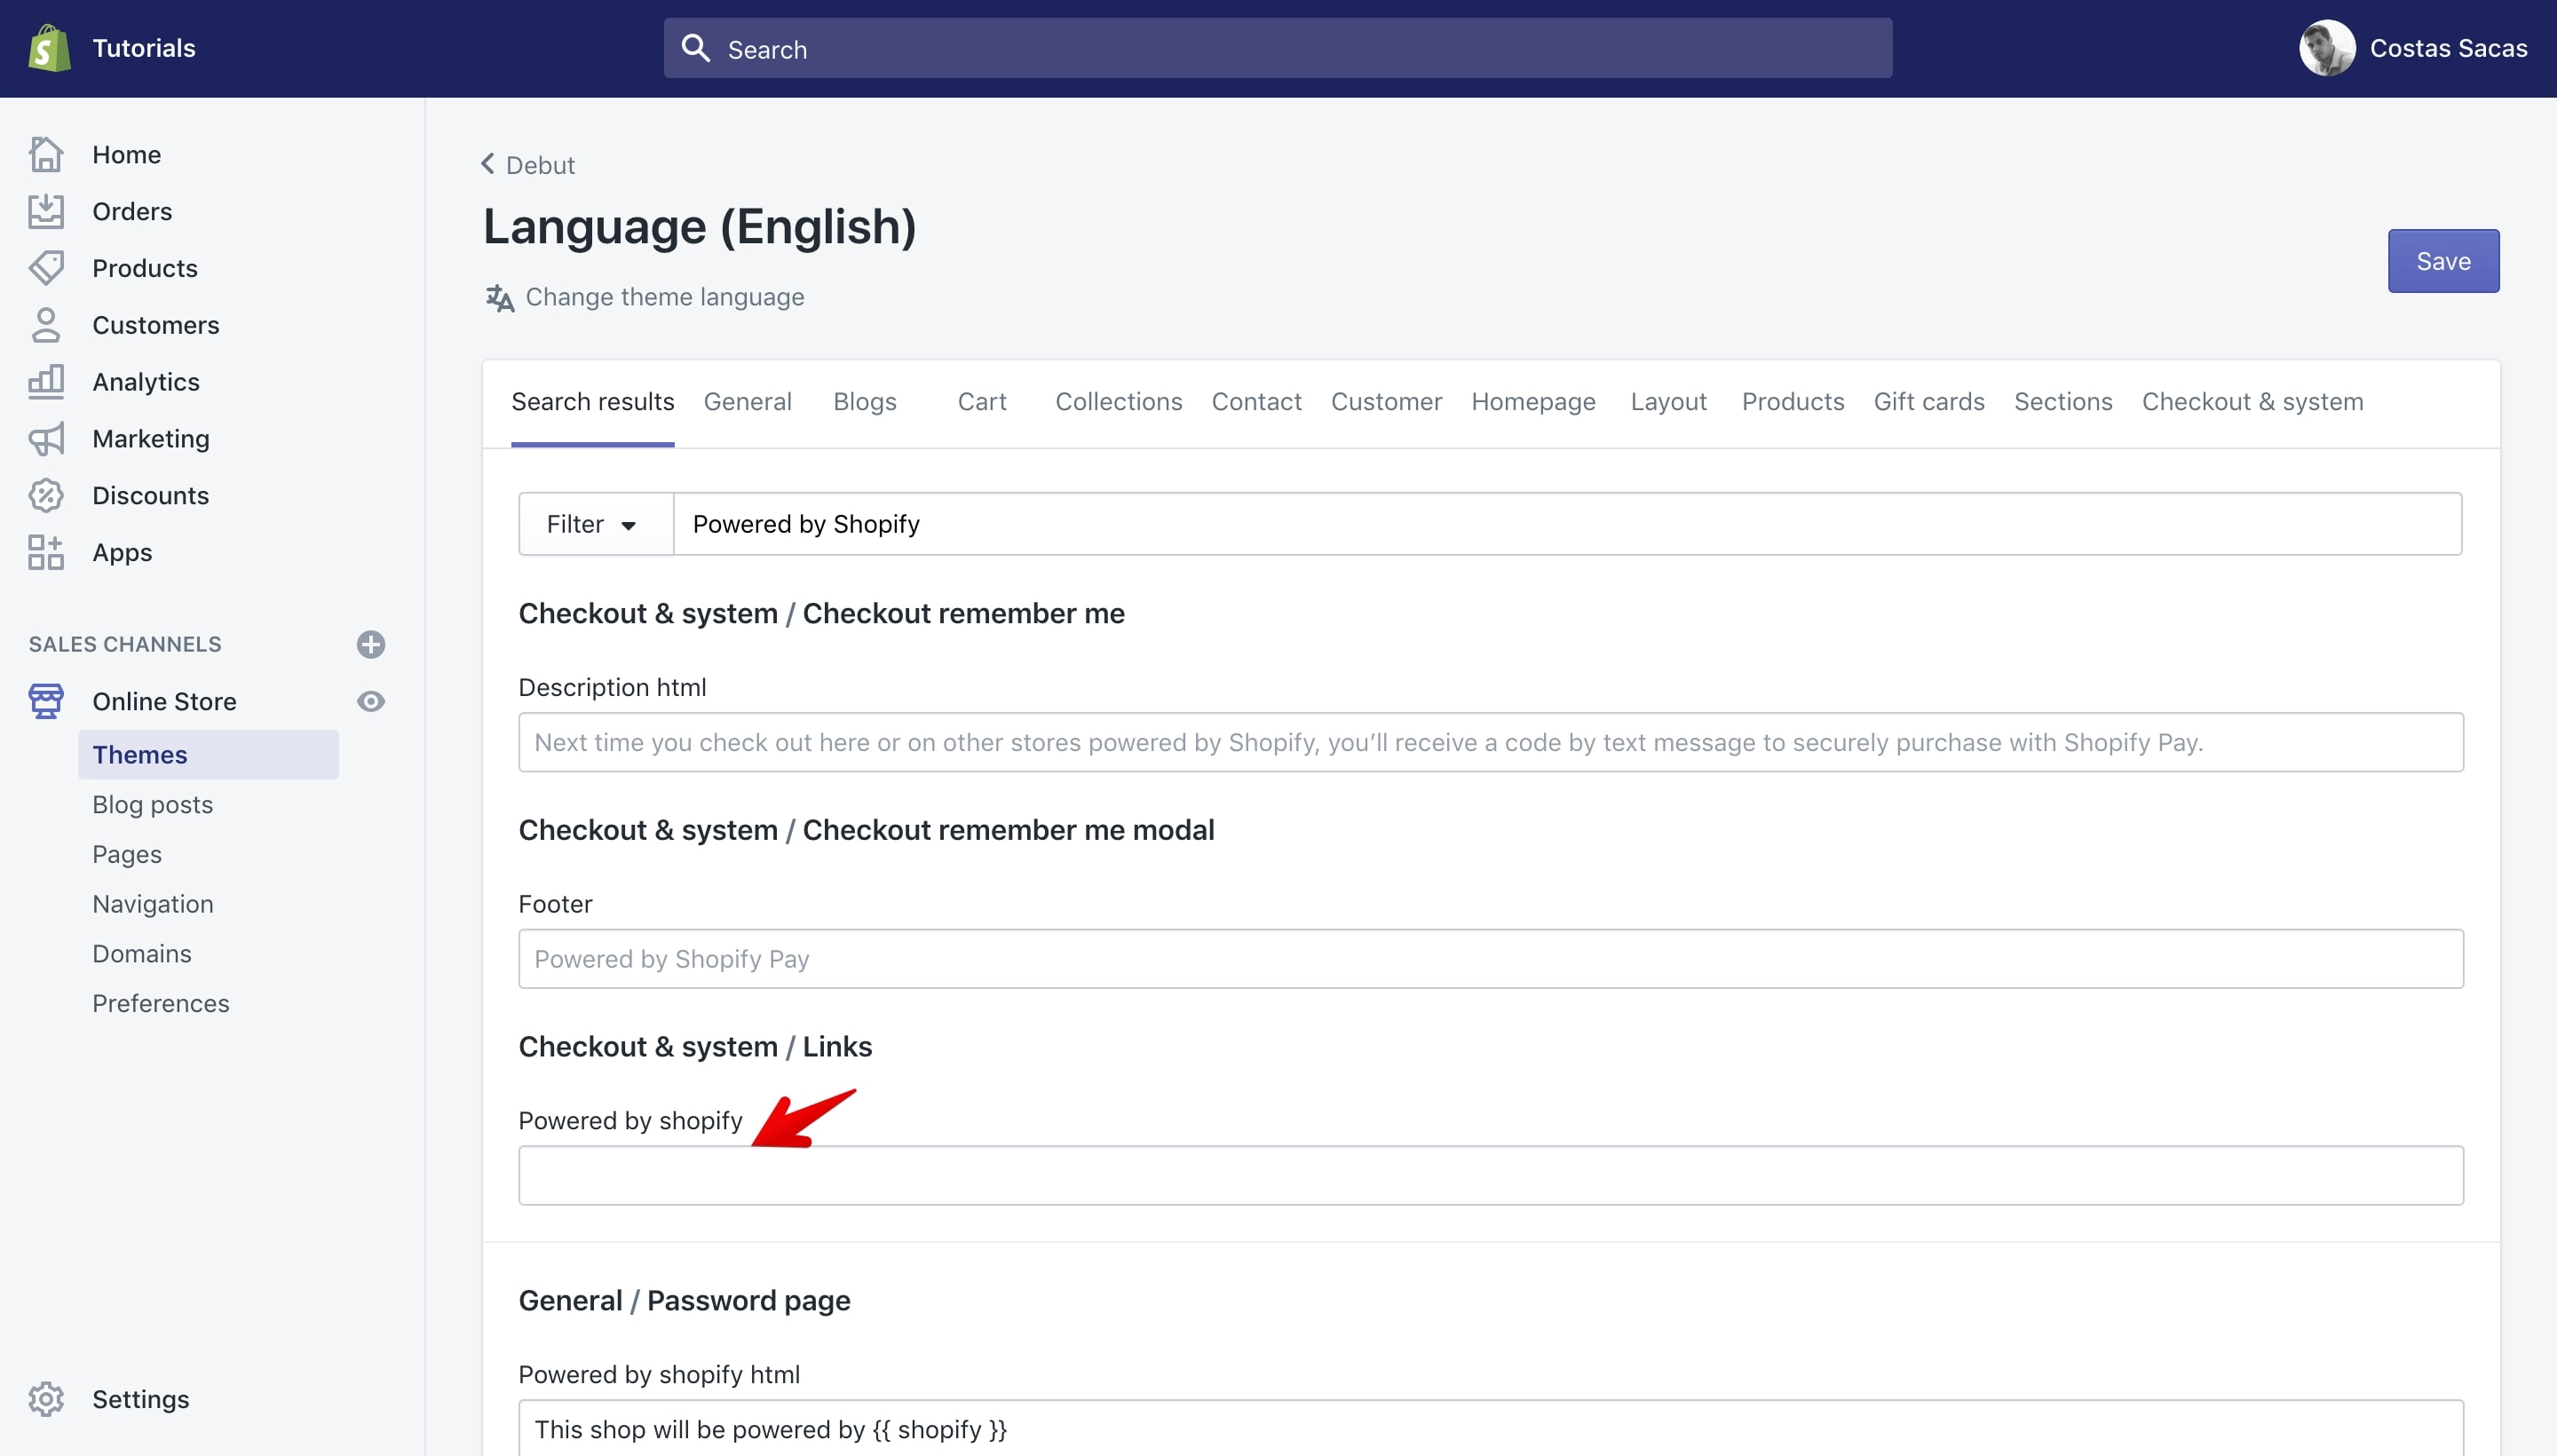Click the top Search bar
This screenshot has width=2557, height=1456.
1278,48
